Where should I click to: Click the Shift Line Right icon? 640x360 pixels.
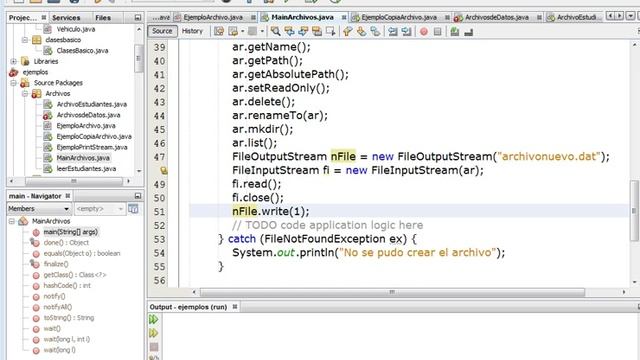coord(406,31)
